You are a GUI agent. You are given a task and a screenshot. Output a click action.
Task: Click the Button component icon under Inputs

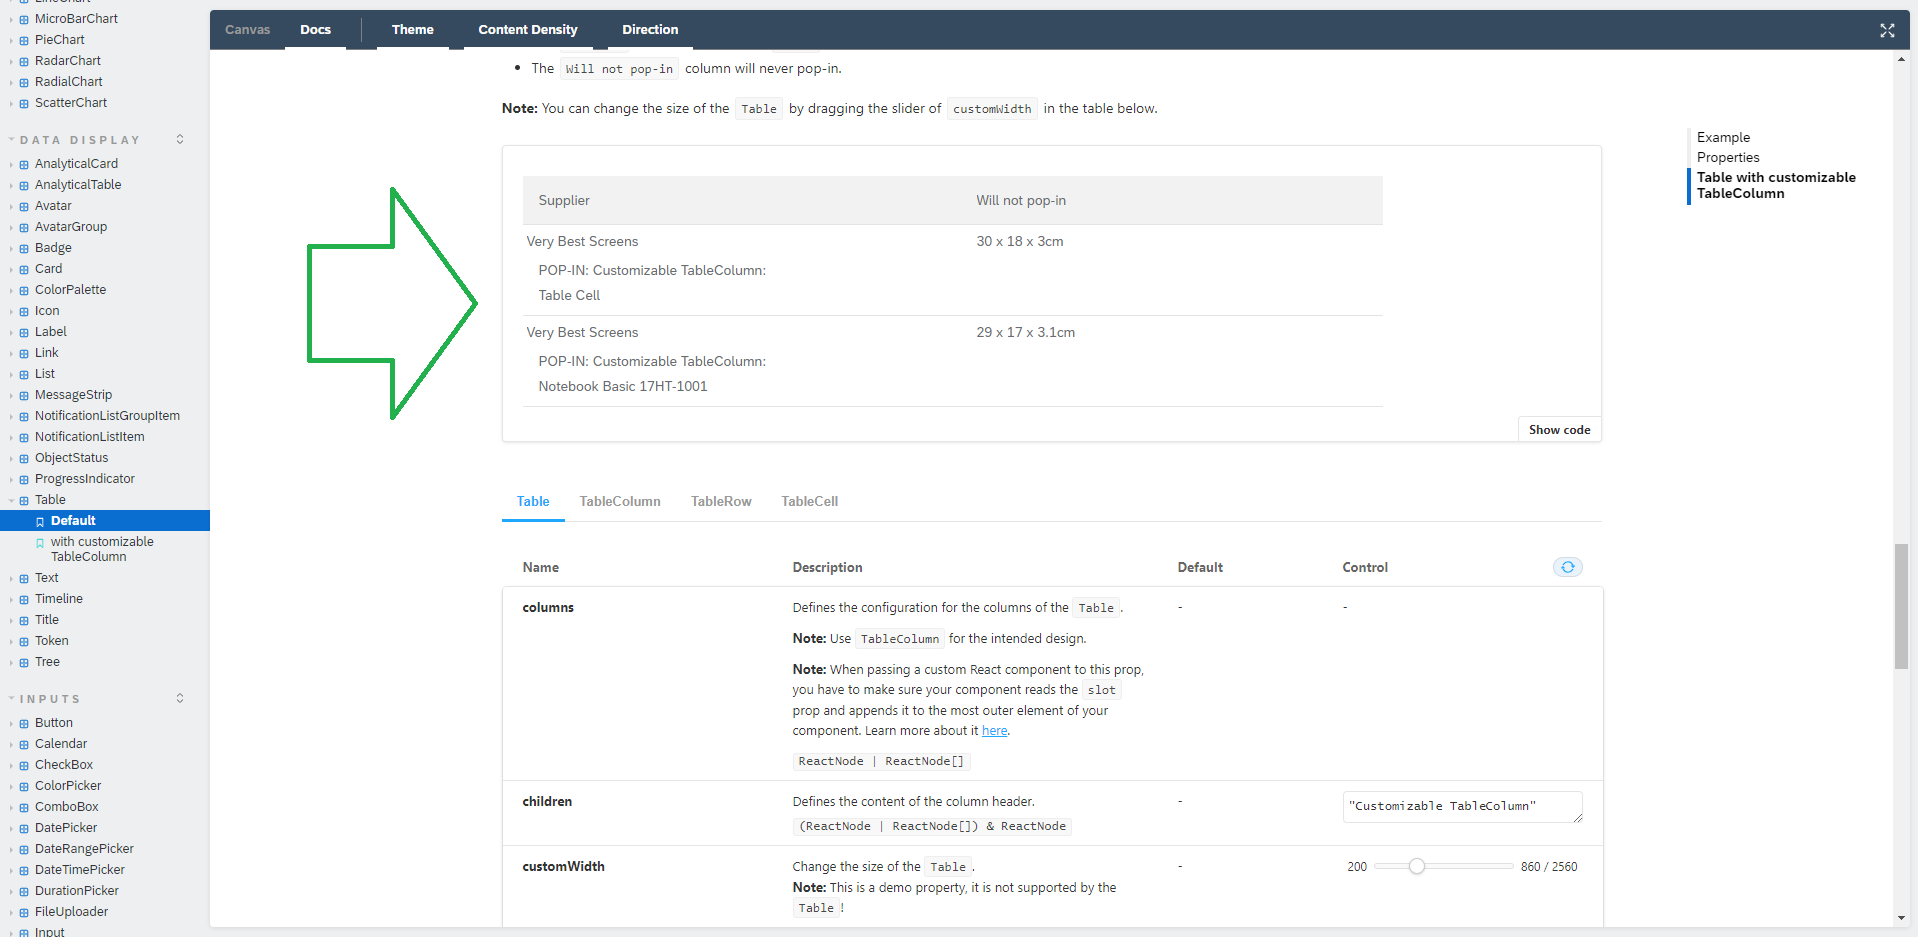22,722
